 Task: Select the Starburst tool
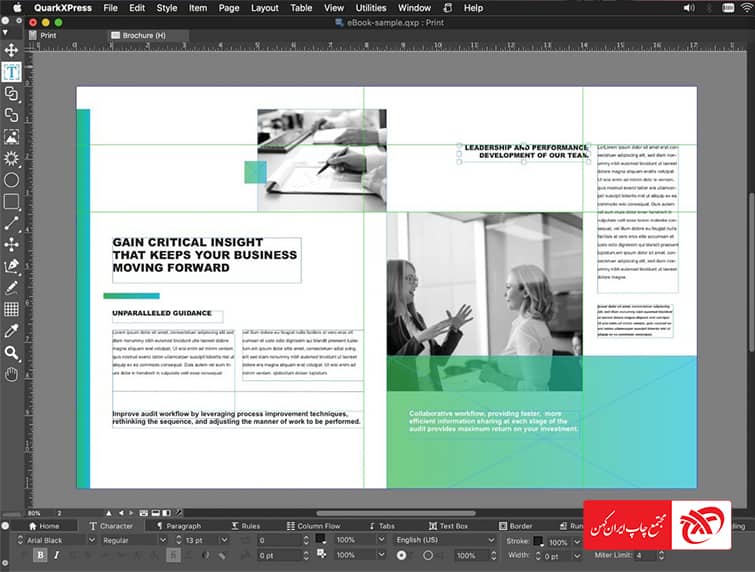(11, 158)
